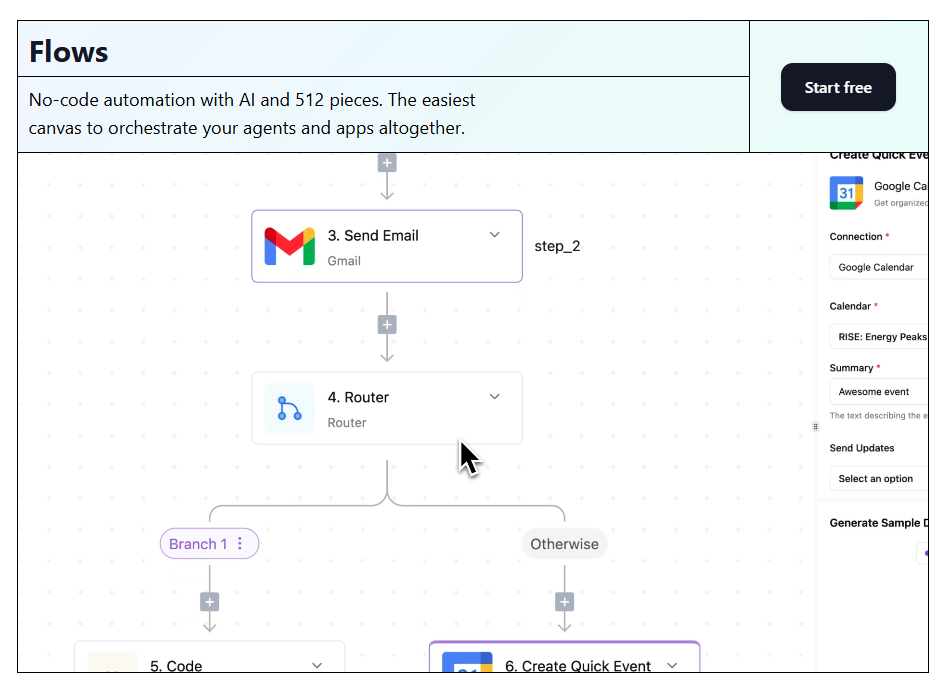Click the plus icon below Branch 1
Screen dimensions: 937x685
point(209,601)
